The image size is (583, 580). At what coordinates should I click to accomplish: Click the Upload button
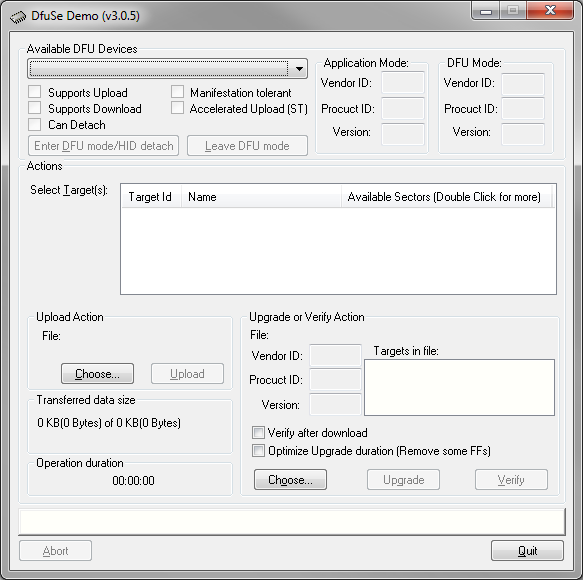coord(187,374)
